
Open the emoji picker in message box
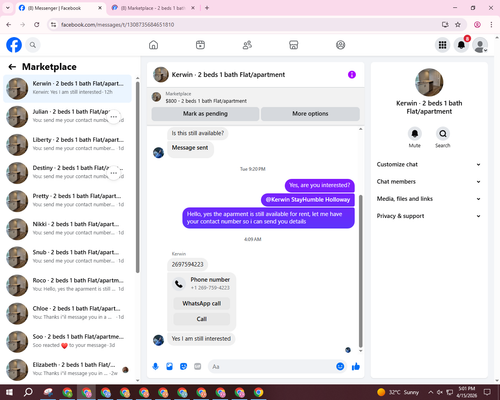340,367
